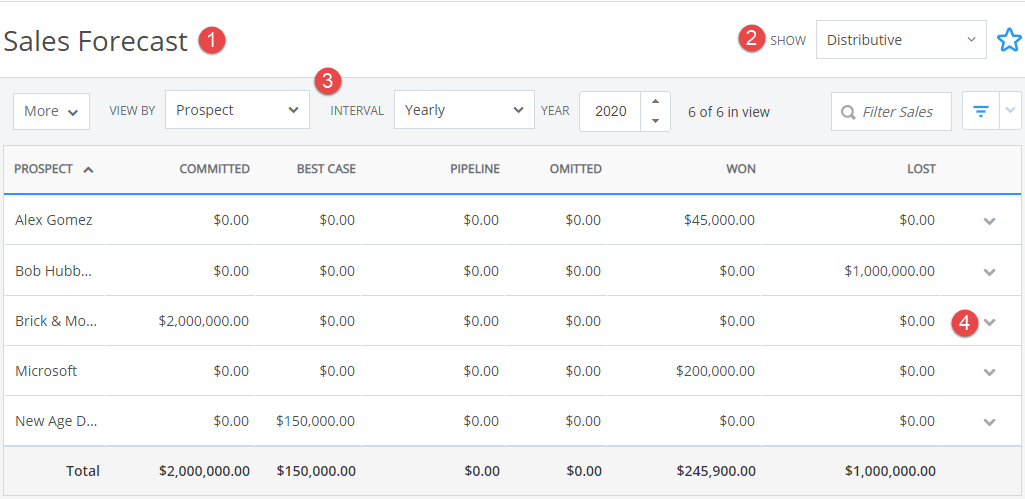The height and width of the screenshot is (499, 1025).
Task: Decrease the year with the down arrow
Action: click(656, 121)
